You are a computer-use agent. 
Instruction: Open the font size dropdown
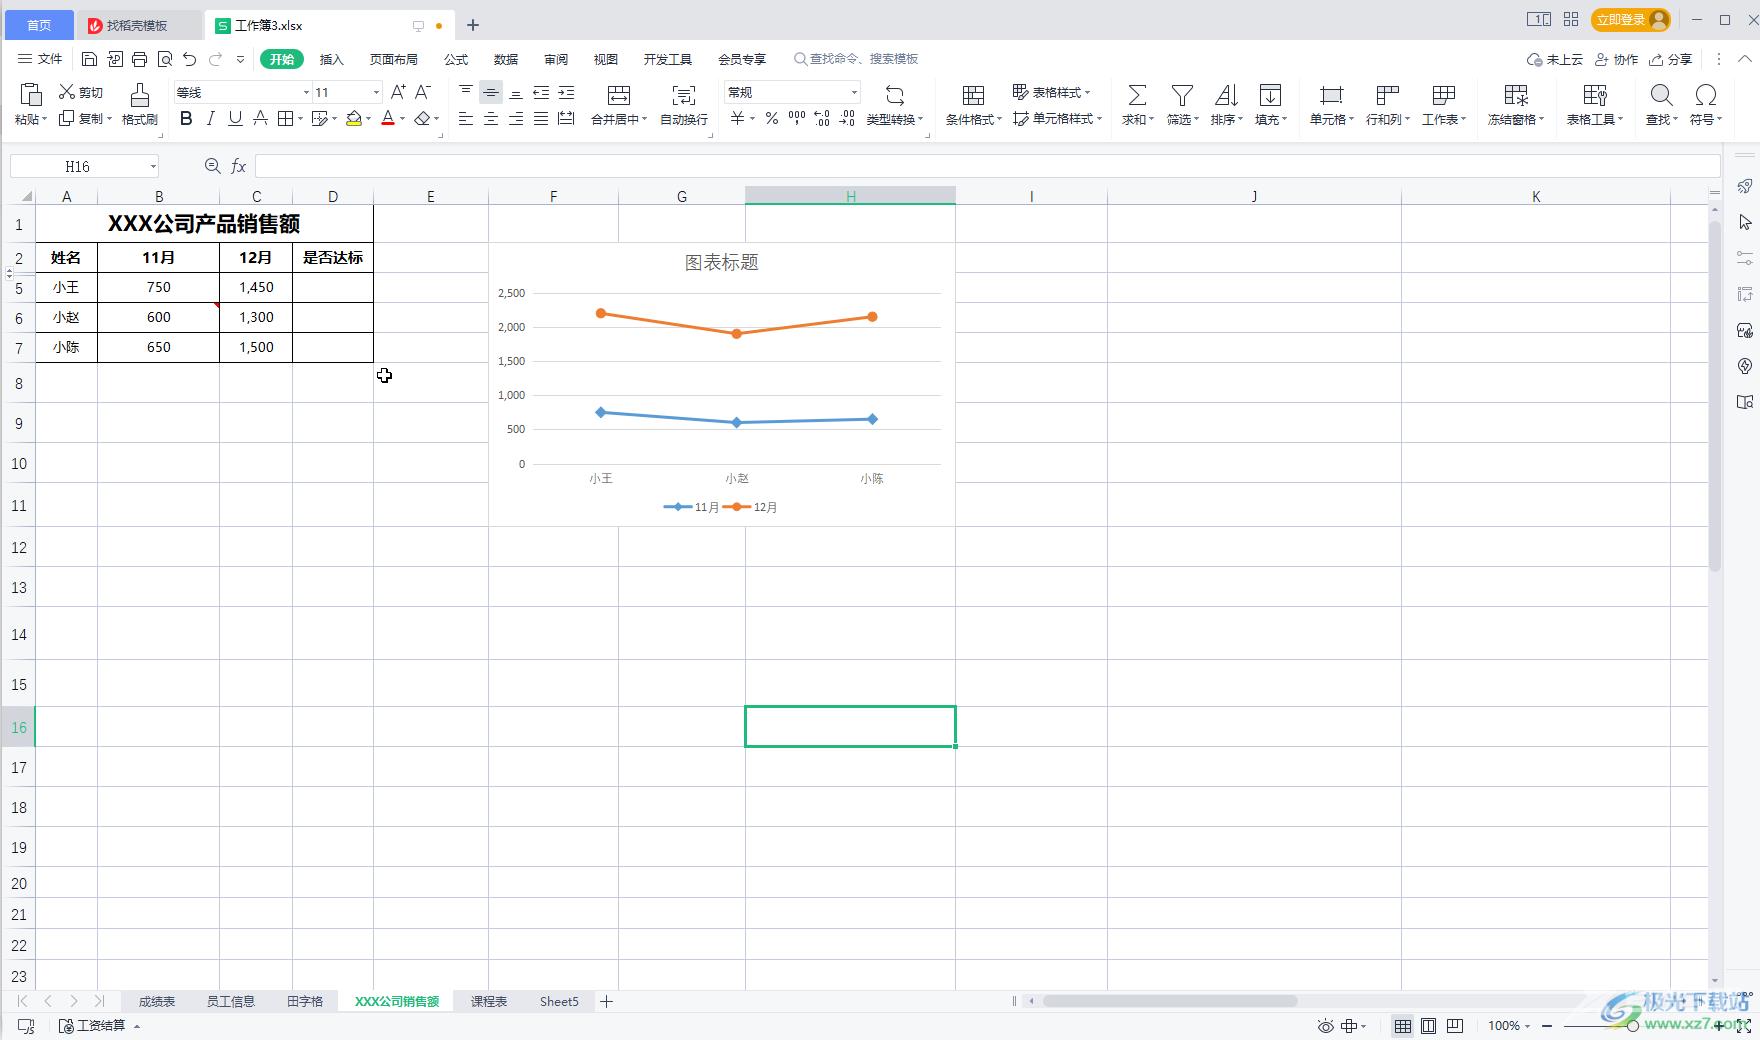[376, 92]
